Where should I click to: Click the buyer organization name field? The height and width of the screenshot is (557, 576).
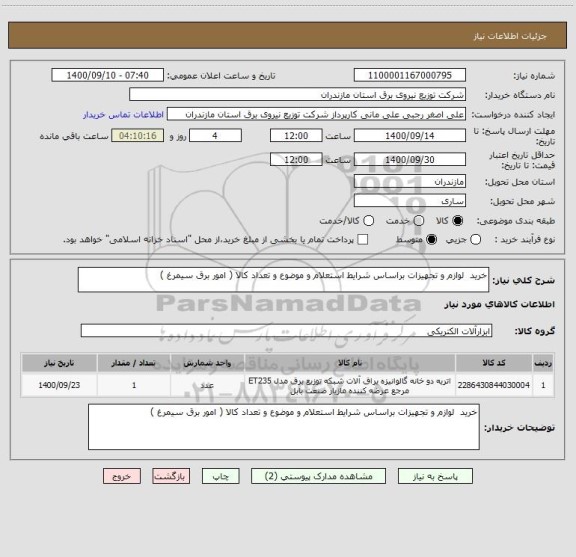[298, 95]
